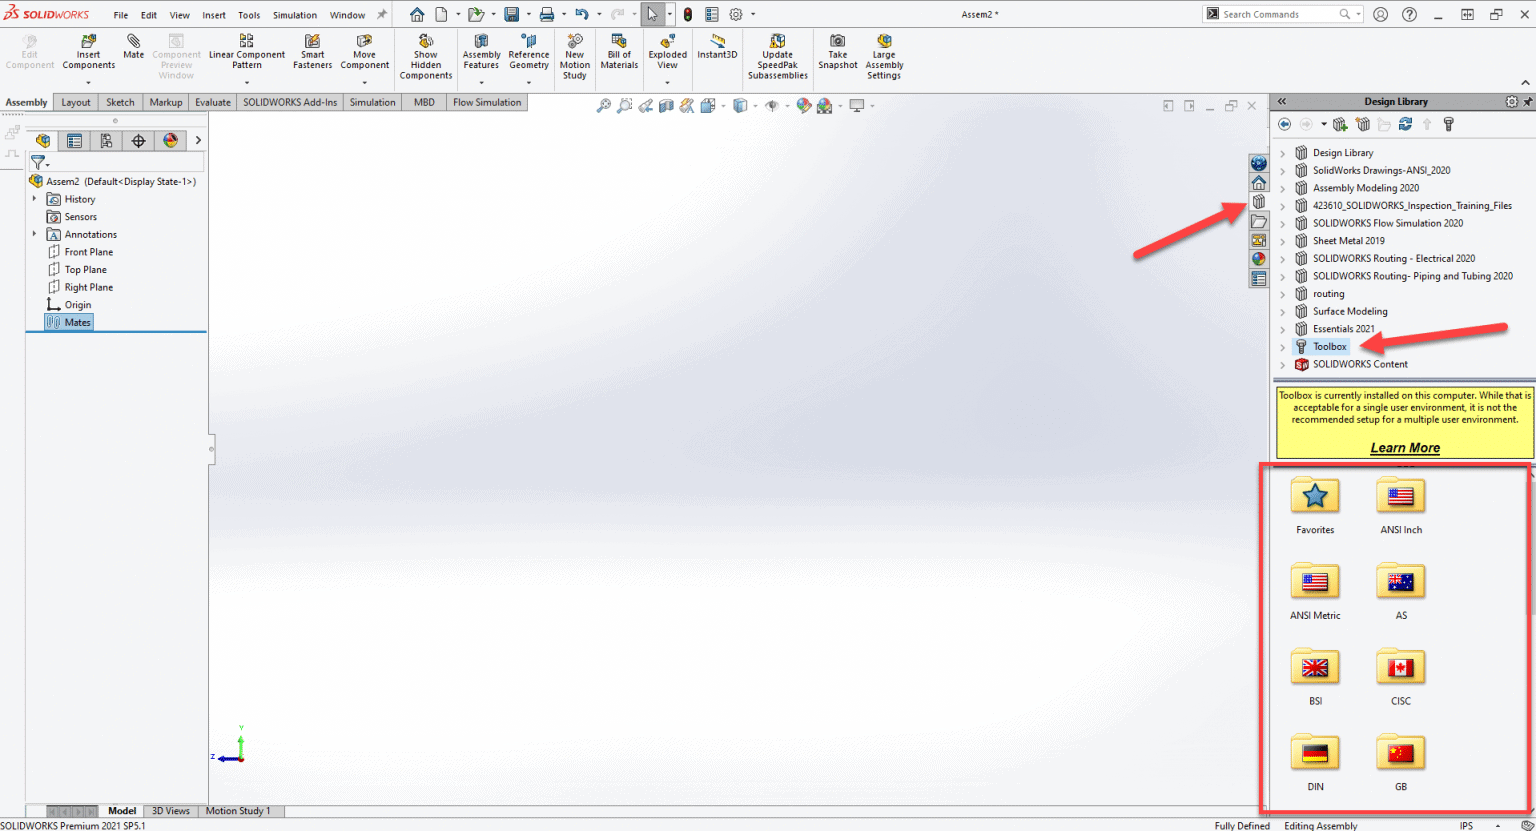
Task: Expand the SOLIDWORKS Content node
Action: coord(1283,365)
